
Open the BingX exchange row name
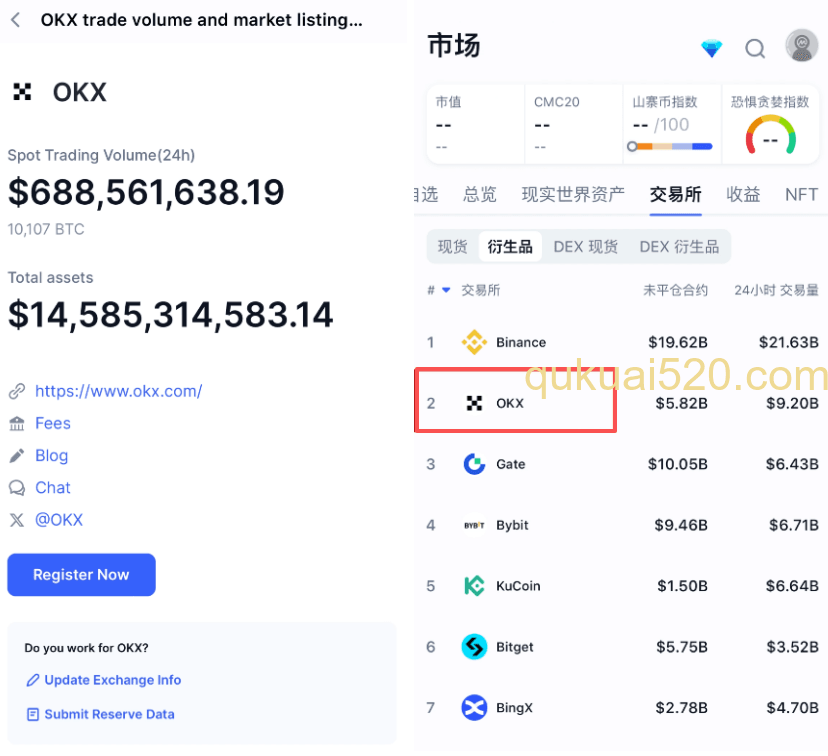point(514,707)
